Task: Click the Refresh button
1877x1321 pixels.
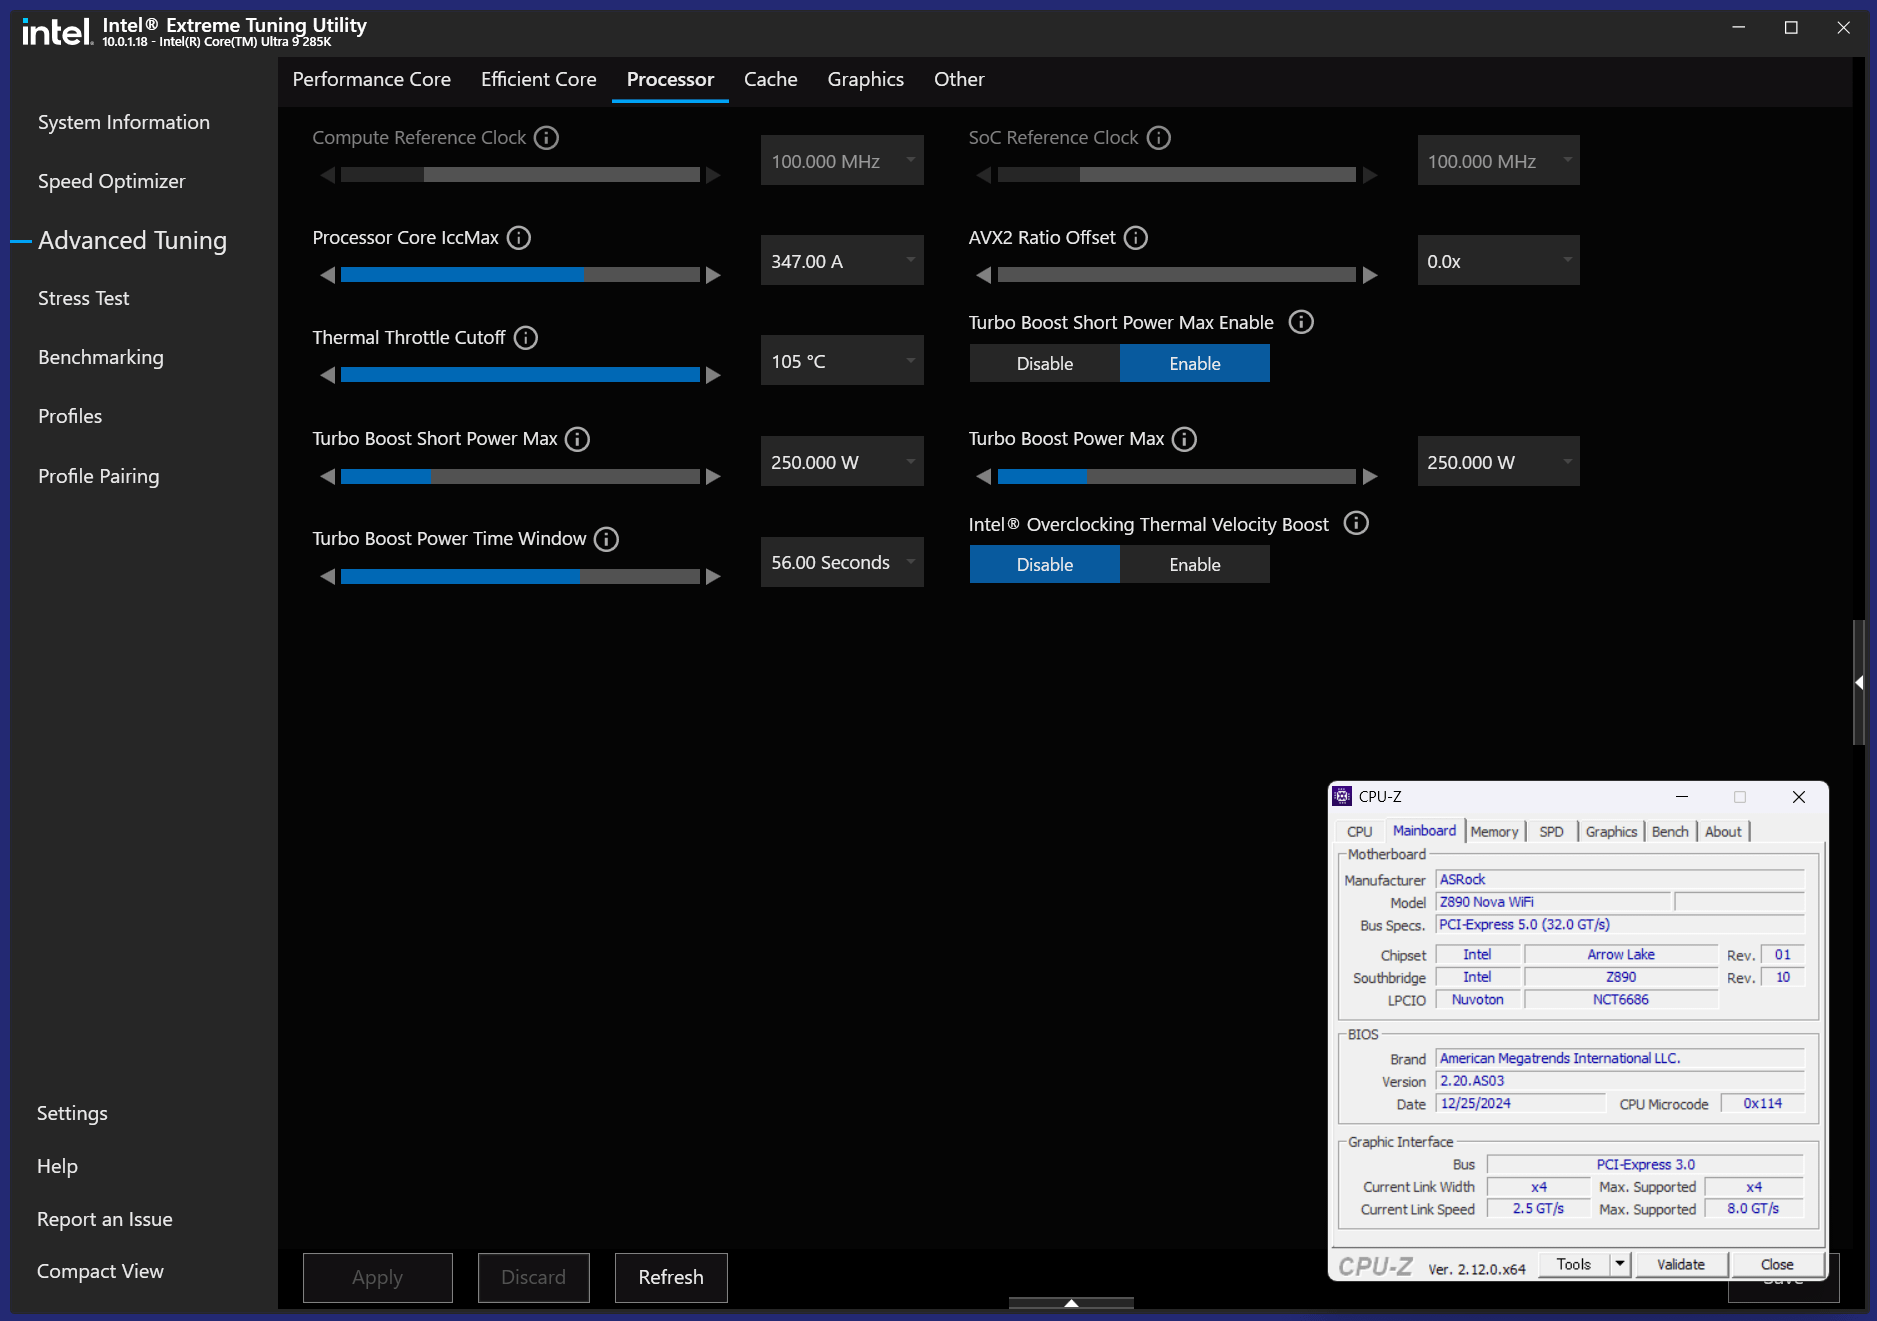Action: [x=671, y=1277]
